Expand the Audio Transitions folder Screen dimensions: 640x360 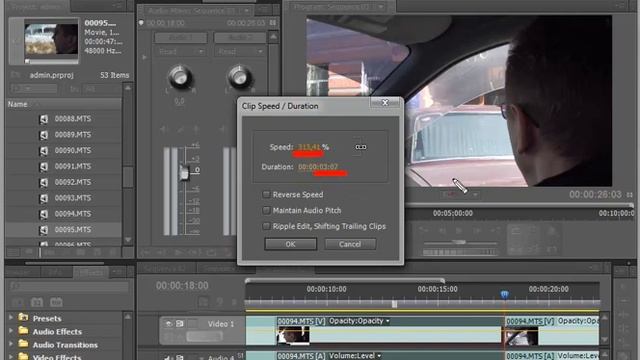point(11,344)
